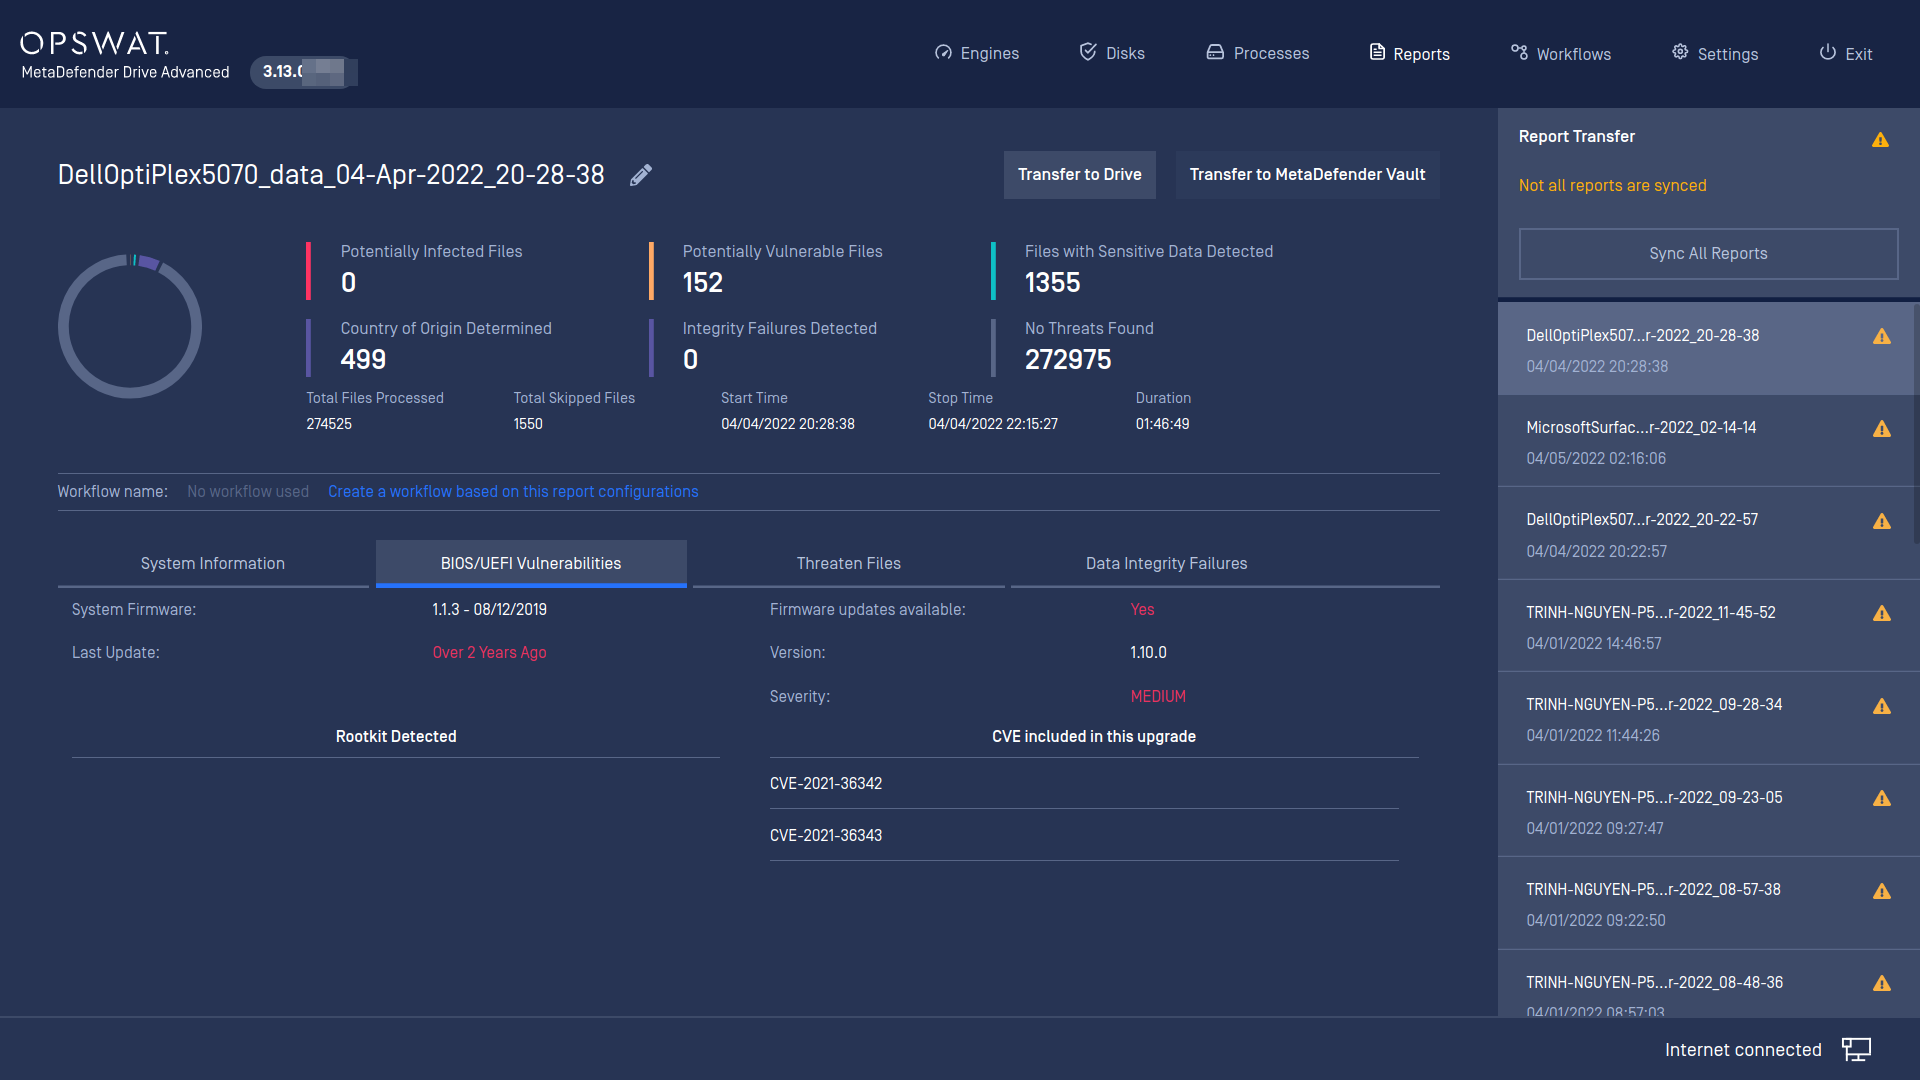1920x1080 pixels.
Task: Open the Workflows page
Action: pos(1560,53)
